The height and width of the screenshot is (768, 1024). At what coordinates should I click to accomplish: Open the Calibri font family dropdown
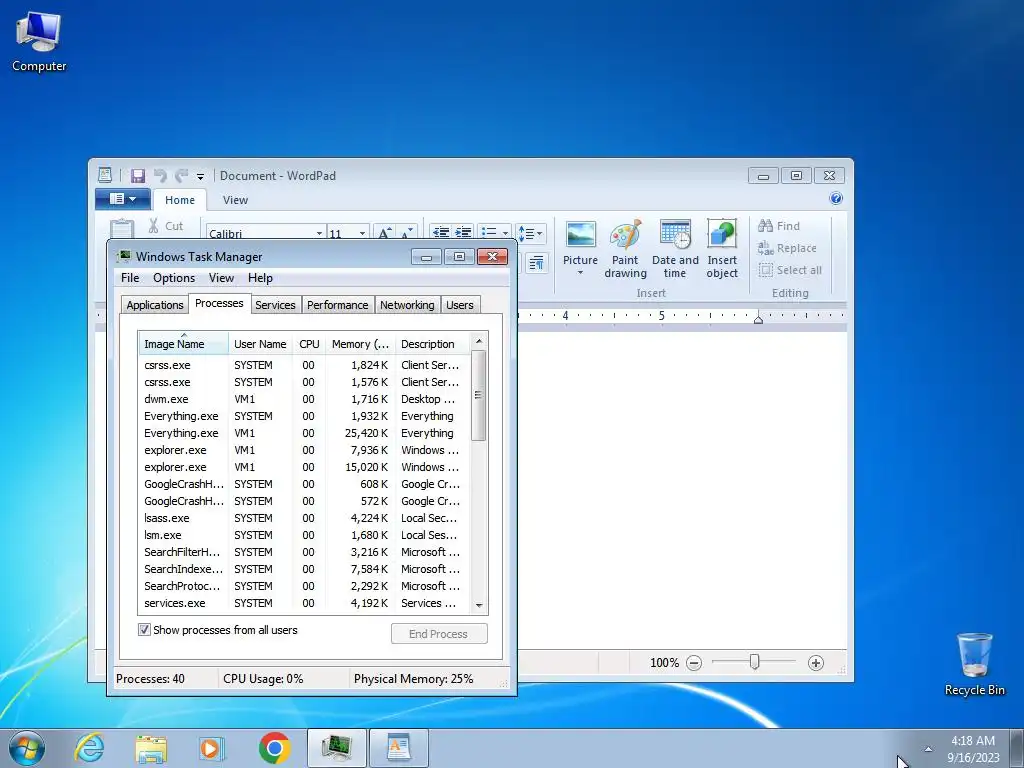[319, 233]
